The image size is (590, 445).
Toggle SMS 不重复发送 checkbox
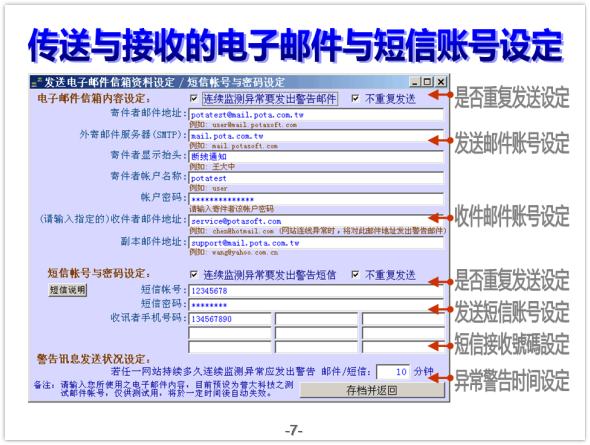tap(355, 275)
